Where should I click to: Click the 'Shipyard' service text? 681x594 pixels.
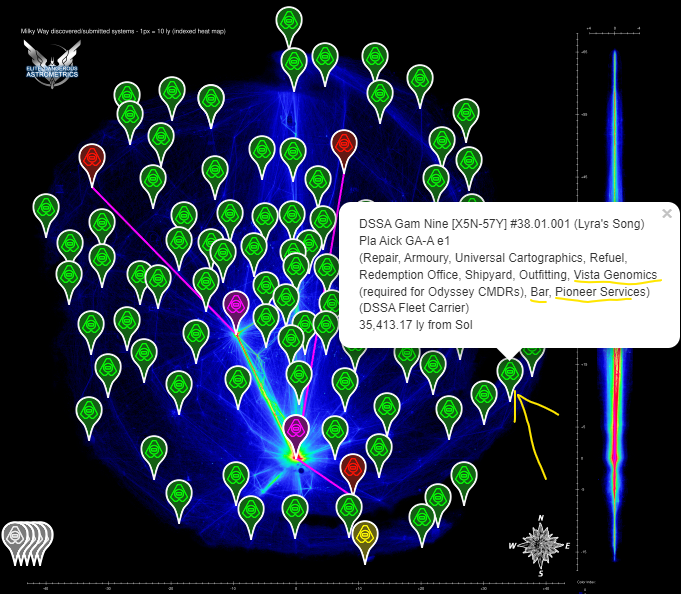[x=488, y=275]
